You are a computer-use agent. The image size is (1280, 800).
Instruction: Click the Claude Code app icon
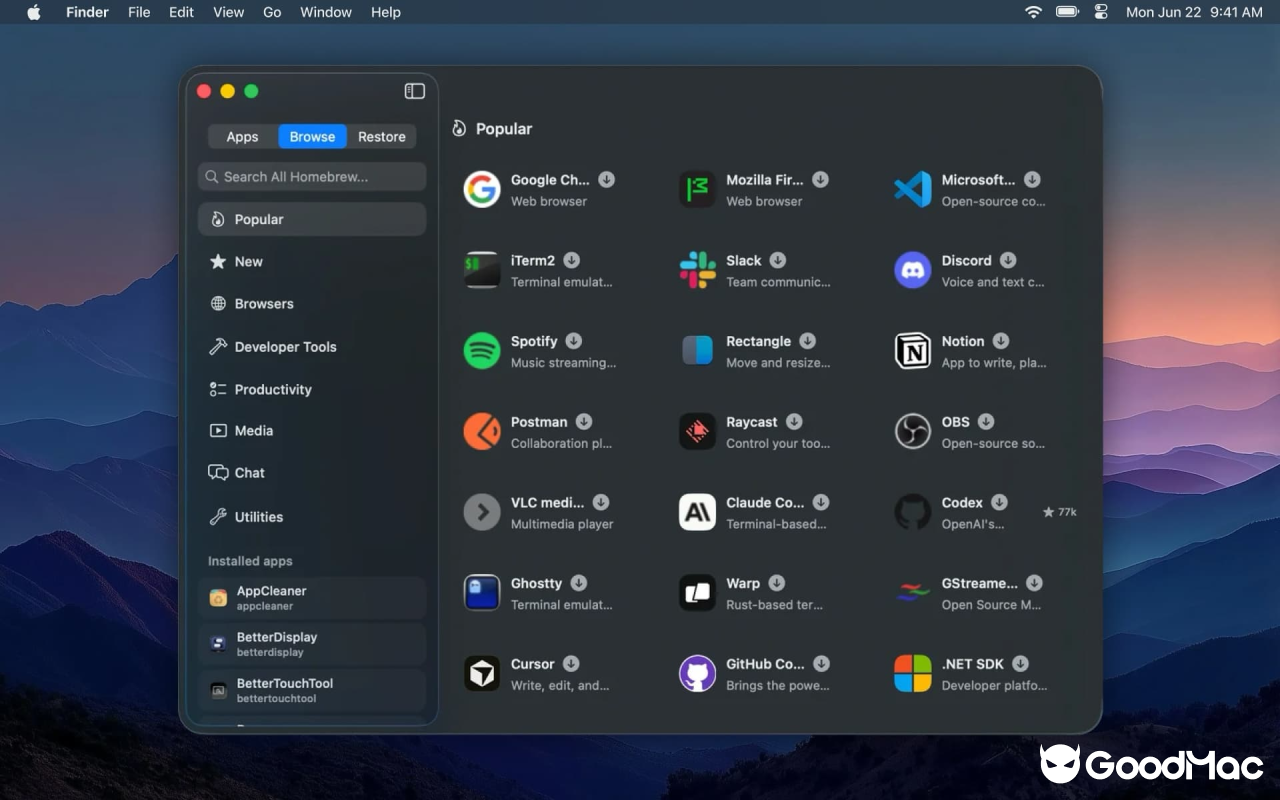coord(697,512)
